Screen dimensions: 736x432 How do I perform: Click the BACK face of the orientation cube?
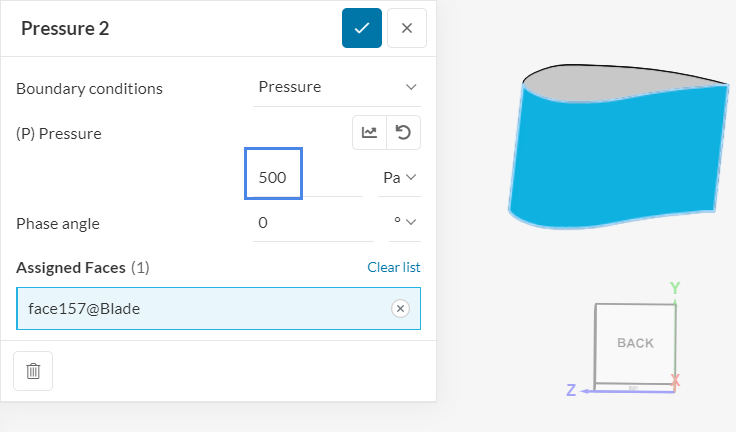coord(635,343)
